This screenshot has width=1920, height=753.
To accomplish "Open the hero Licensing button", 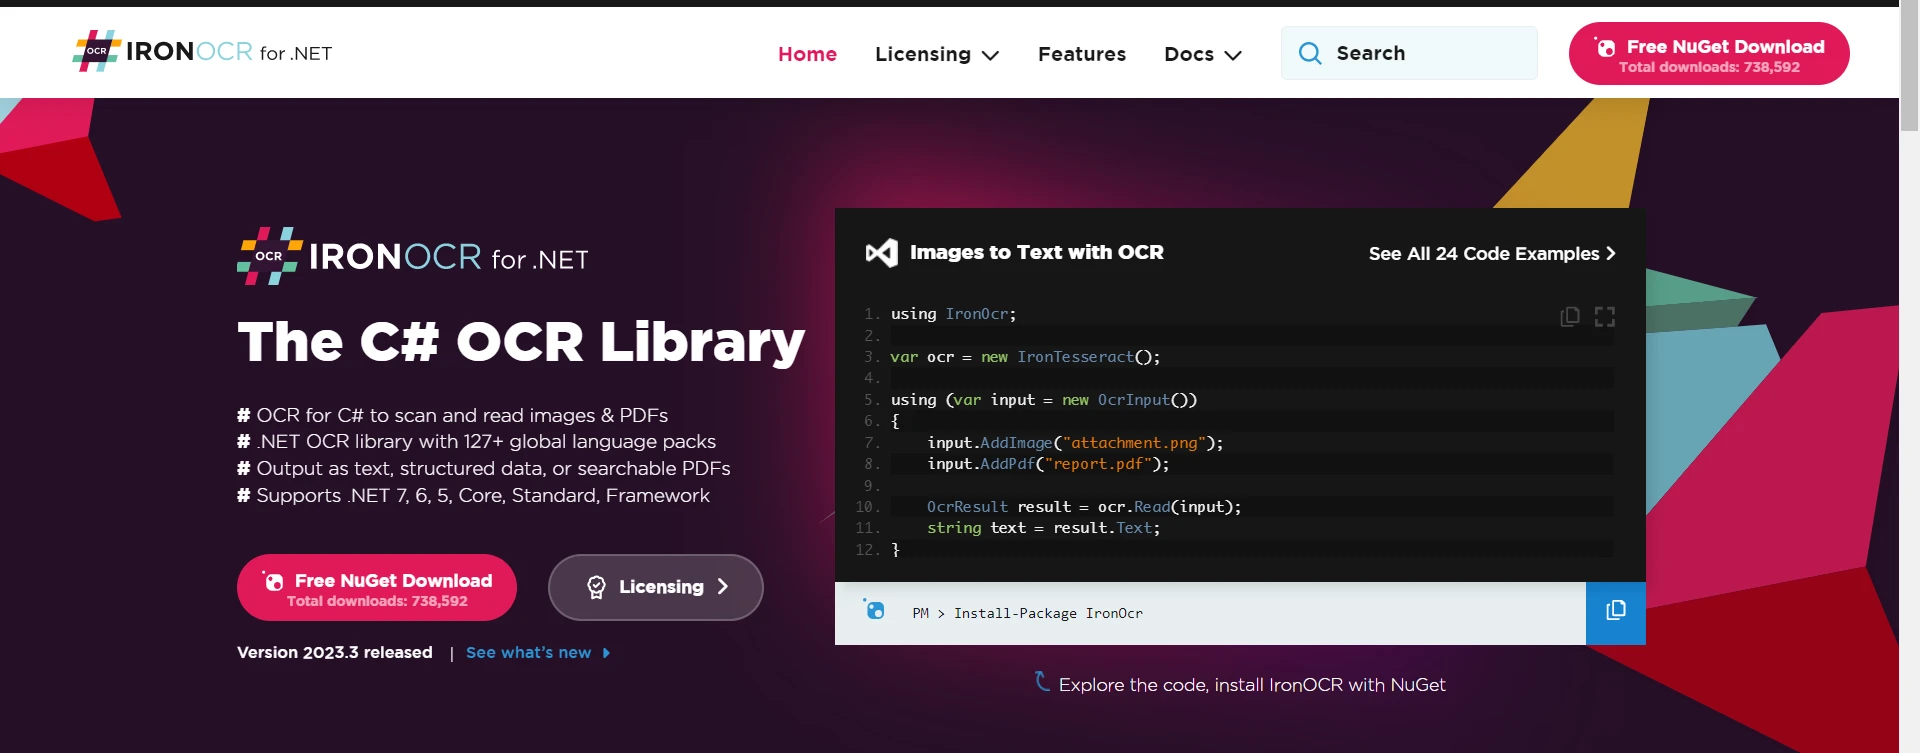I will (x=656, y=587).
